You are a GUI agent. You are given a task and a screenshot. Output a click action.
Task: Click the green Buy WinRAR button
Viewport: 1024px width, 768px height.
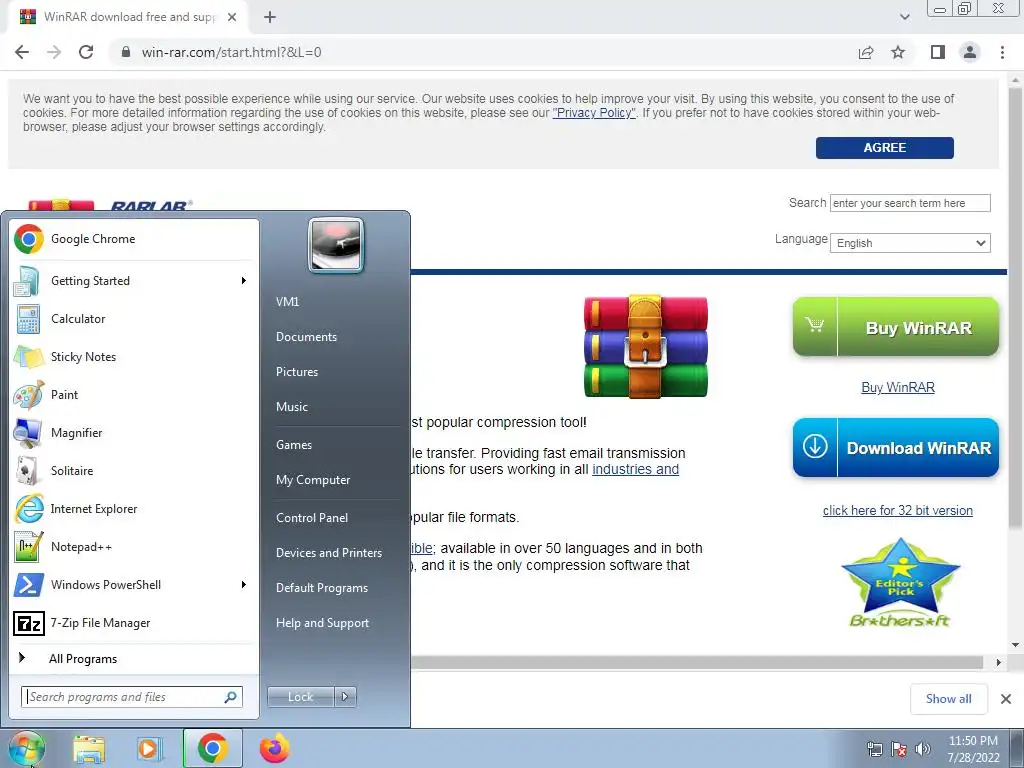point(896,327)
